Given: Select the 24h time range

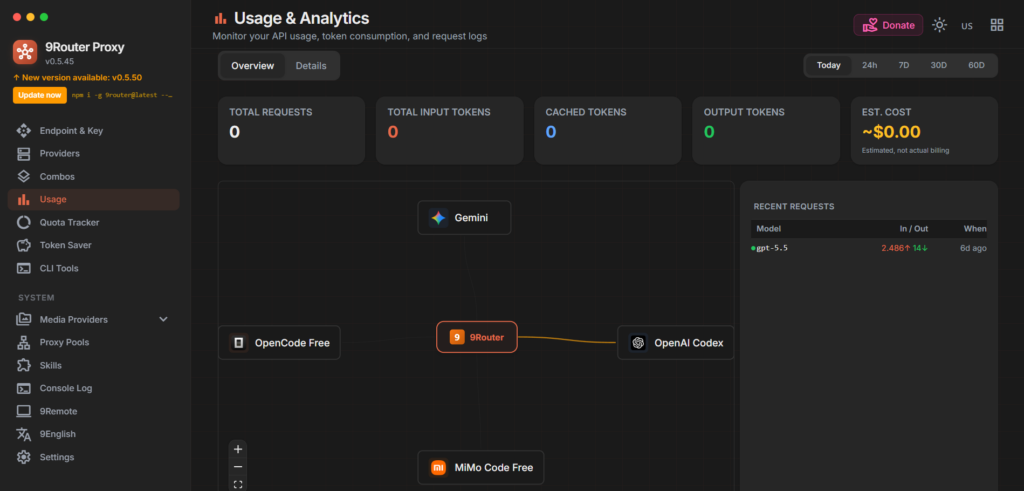Looking at the screenshot, I should pyautogui.click(x=869, y=65).
